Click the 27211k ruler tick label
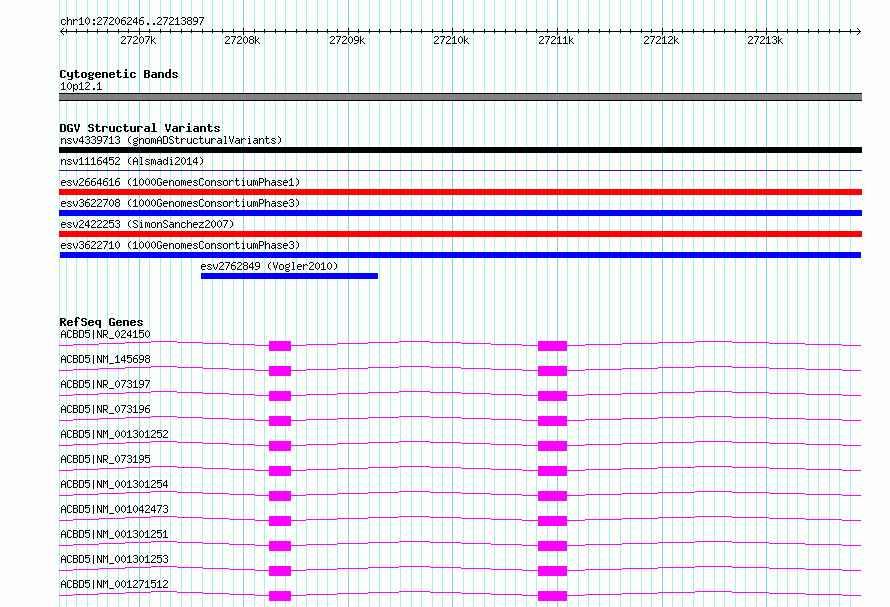This screenshot has width=890, height=607. click(556, 40)
